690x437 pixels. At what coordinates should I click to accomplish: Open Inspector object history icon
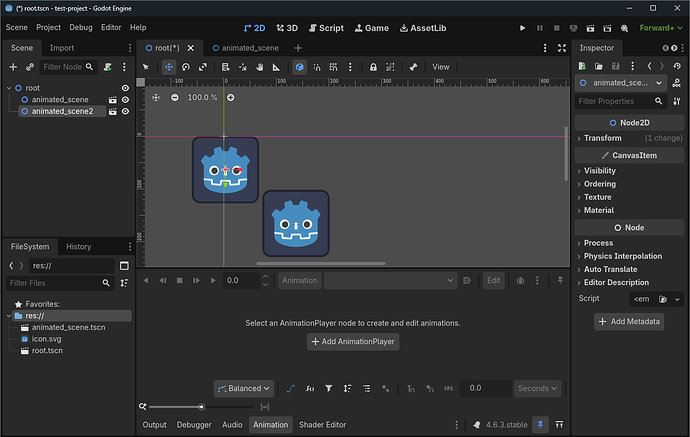click(x=677, y=66)
